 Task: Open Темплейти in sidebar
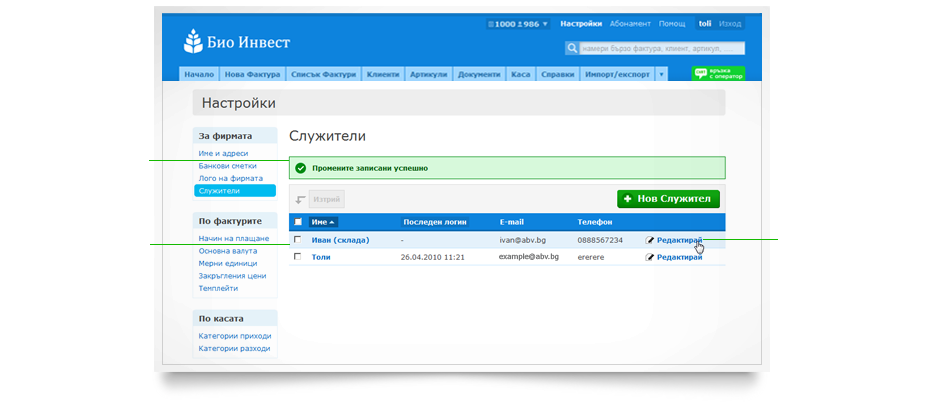[218, 288]
